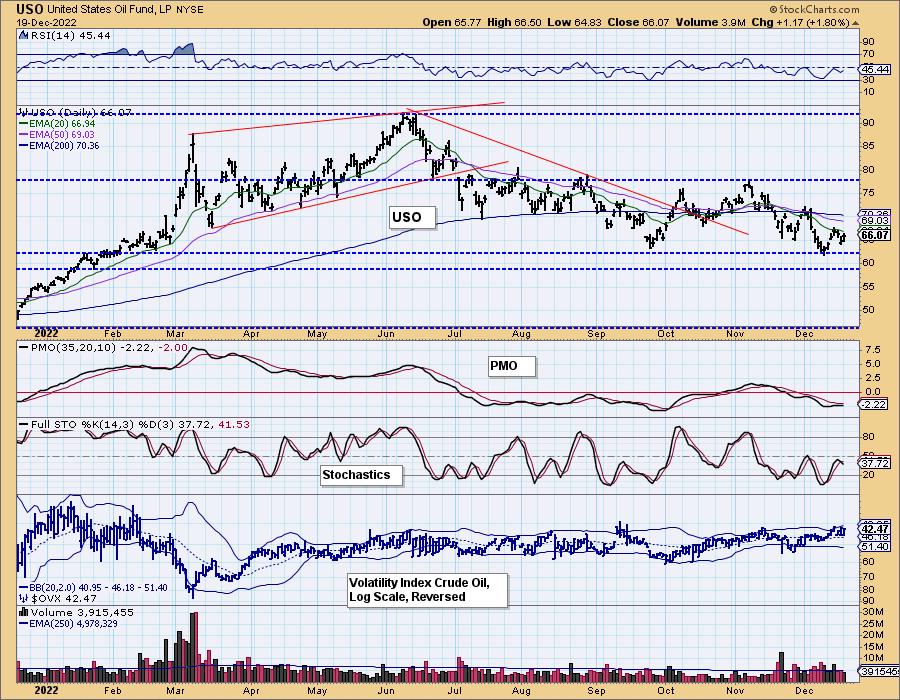Click the candlestick icon before USO (Daily)
900x700 pixels.
[x=24, y=112]
